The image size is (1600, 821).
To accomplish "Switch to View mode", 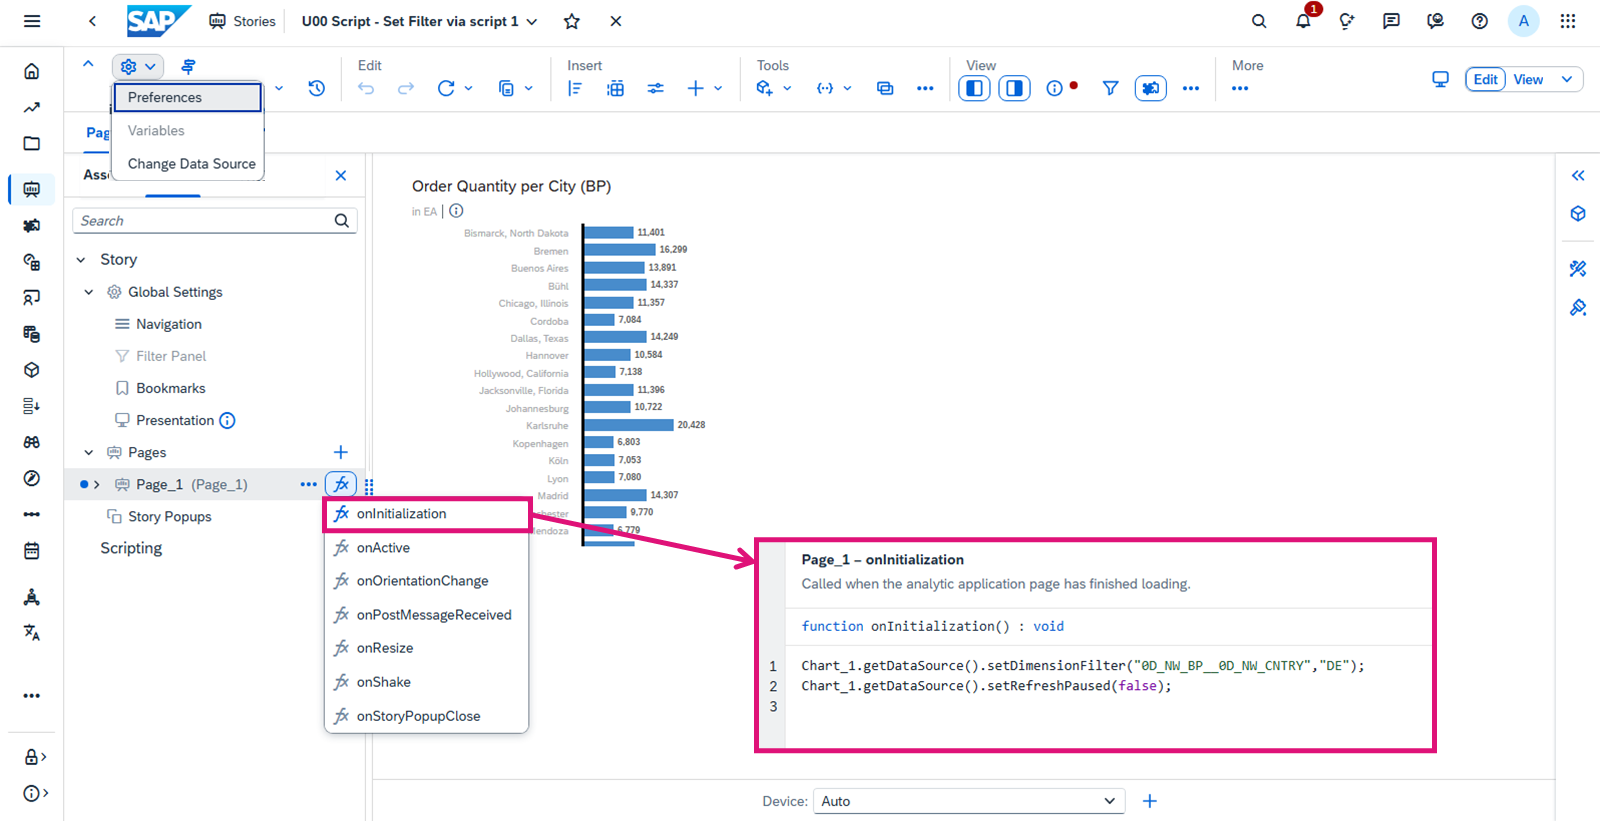I will (1528, 79).
